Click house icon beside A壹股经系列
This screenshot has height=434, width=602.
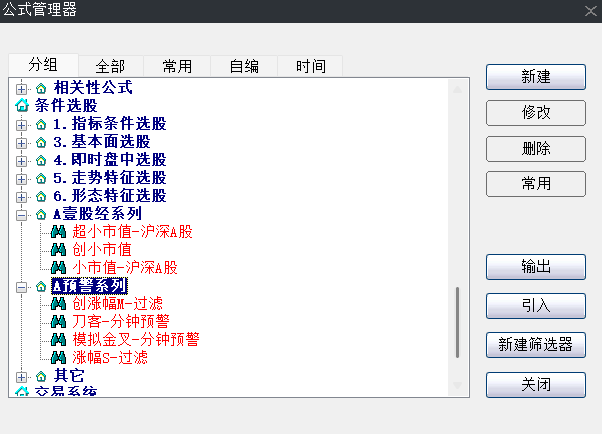41,214
